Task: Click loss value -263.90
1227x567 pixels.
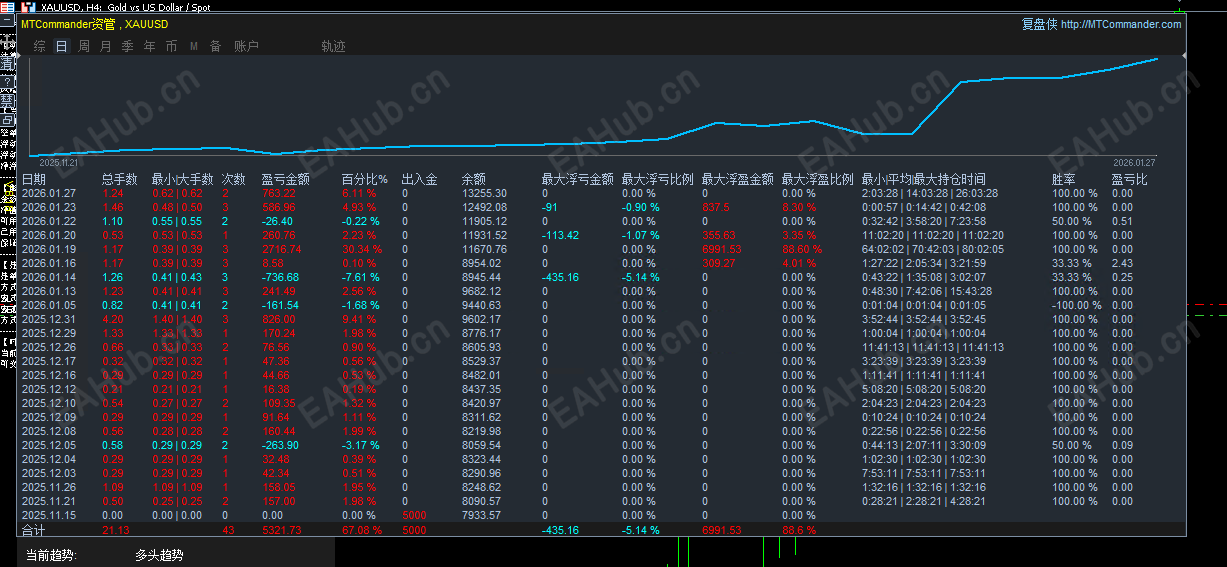Action: pyautogui.click(x=281, y=445)
